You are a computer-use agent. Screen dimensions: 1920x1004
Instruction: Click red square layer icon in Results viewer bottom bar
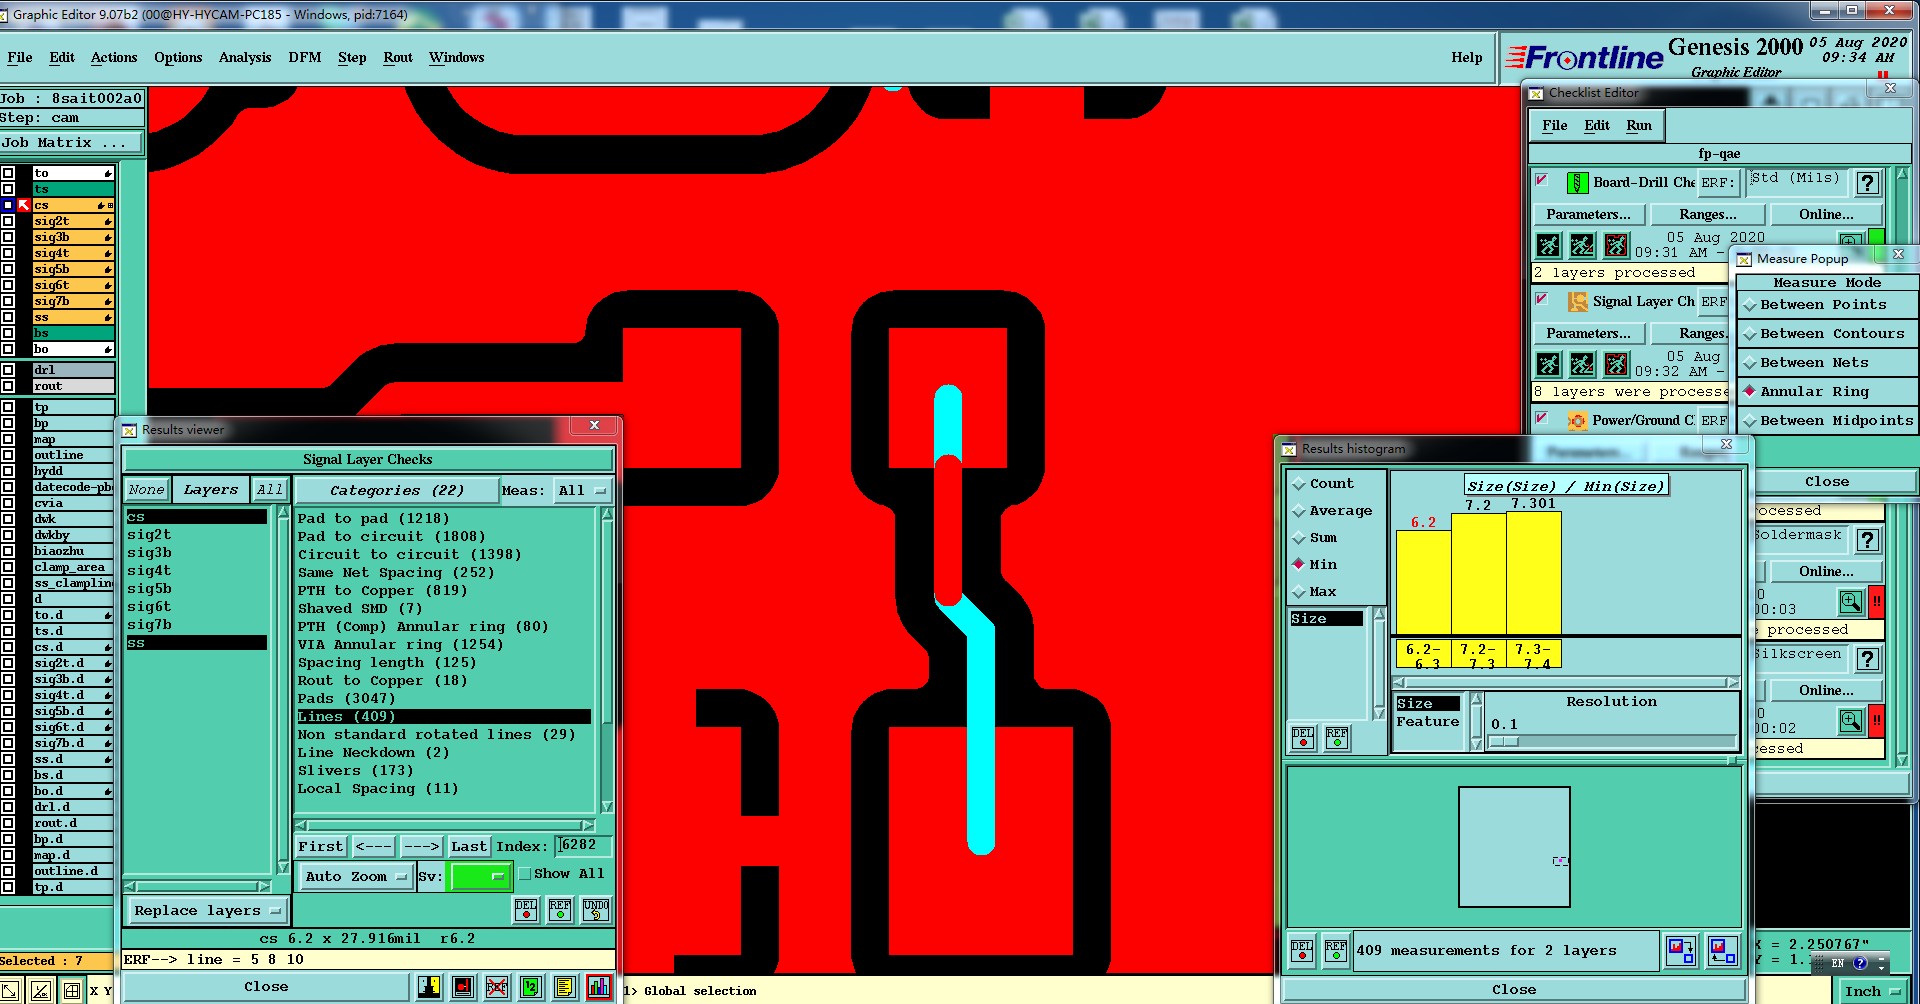(463, 987)
